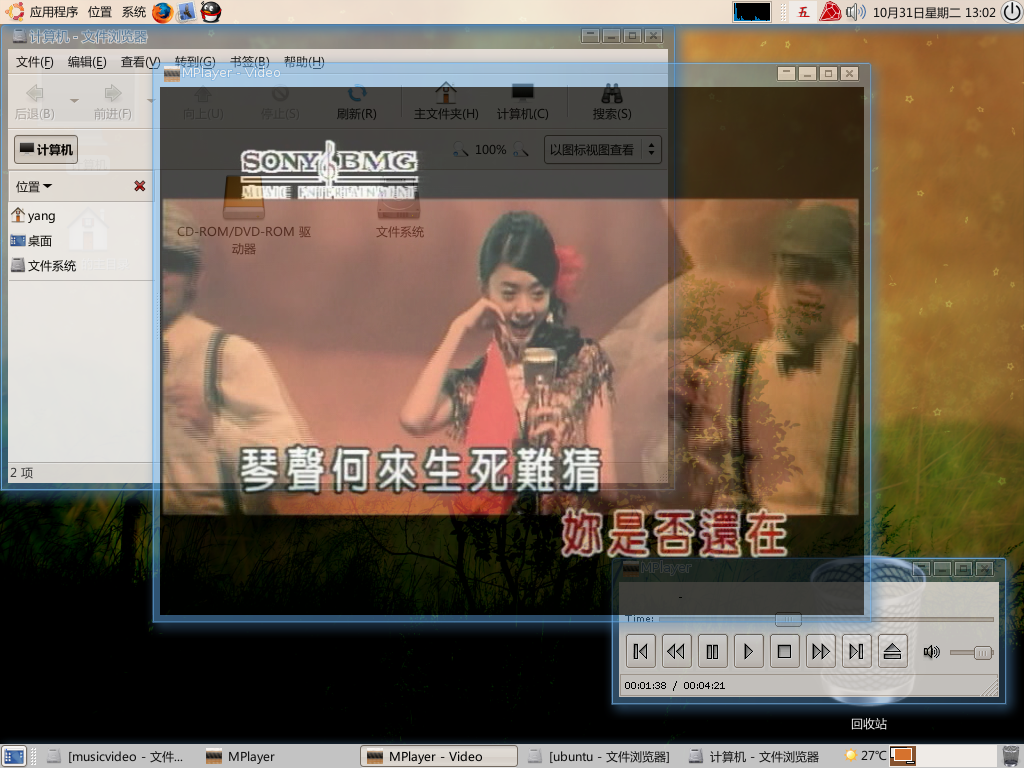1024x768 pixels.
Task: Launch Firefox from the top panel
Action: click(x=162, y=12)
